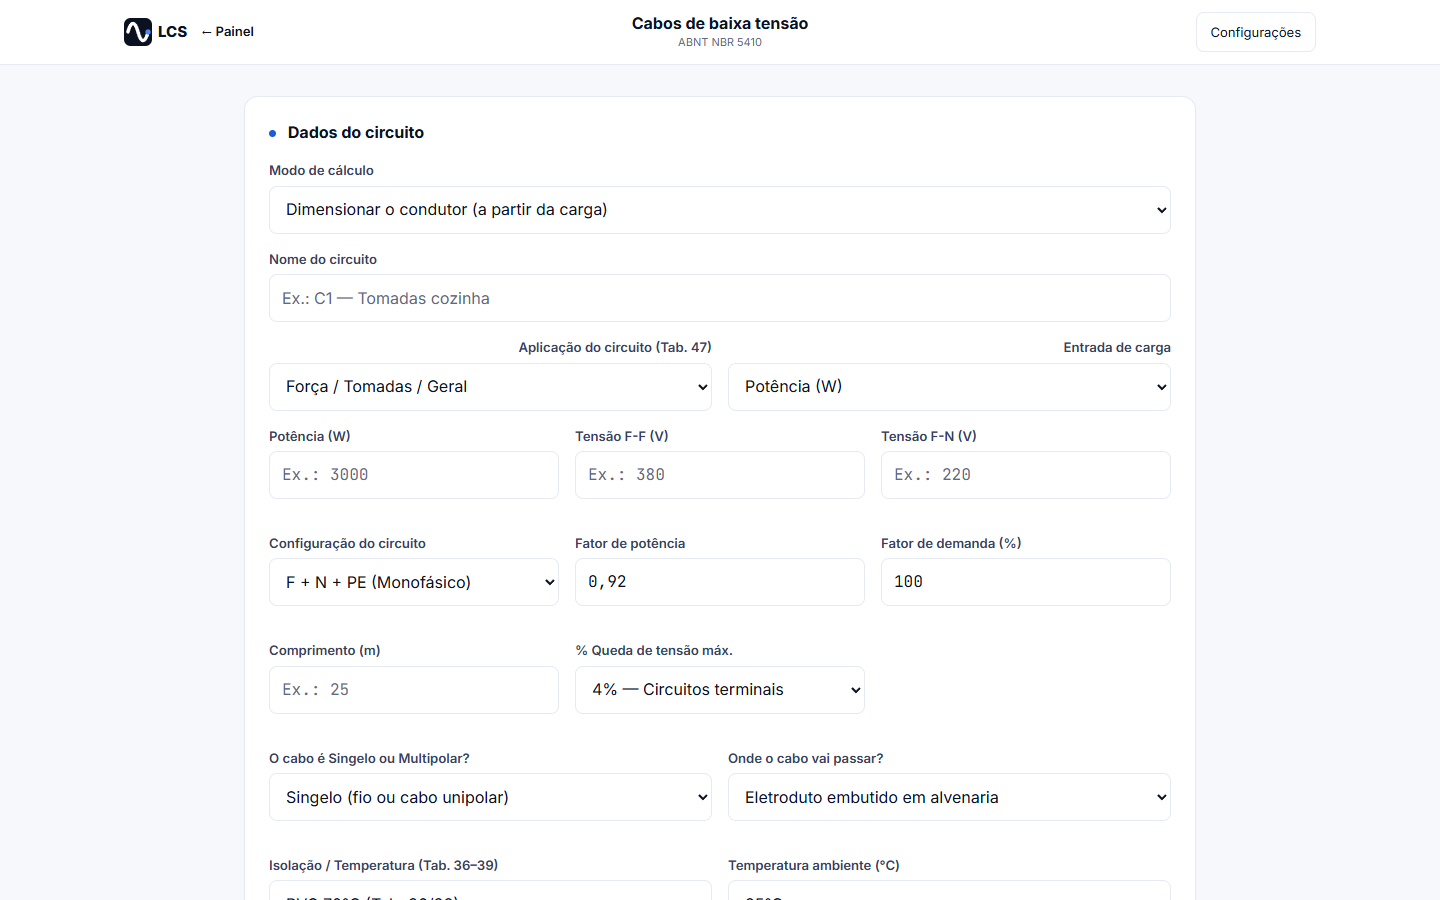Image resolution: width=1440 pixels, height=900 pixels.
Task: Click the Temperatura ambiente (°C) label
Action: click(814, 865)
